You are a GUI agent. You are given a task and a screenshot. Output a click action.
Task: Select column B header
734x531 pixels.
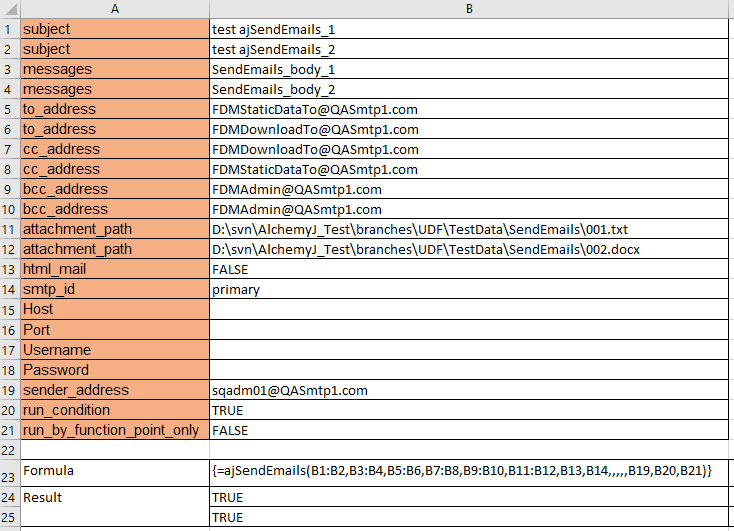[x=470, y=9]
